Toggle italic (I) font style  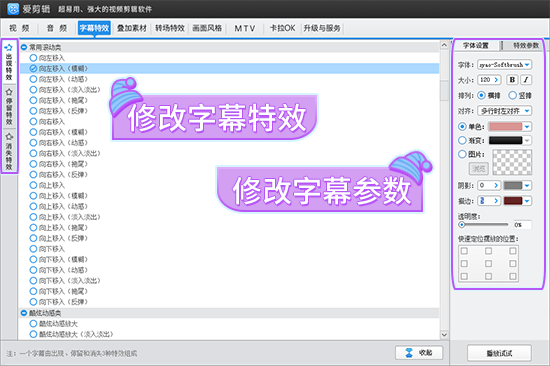click(526, 80)
